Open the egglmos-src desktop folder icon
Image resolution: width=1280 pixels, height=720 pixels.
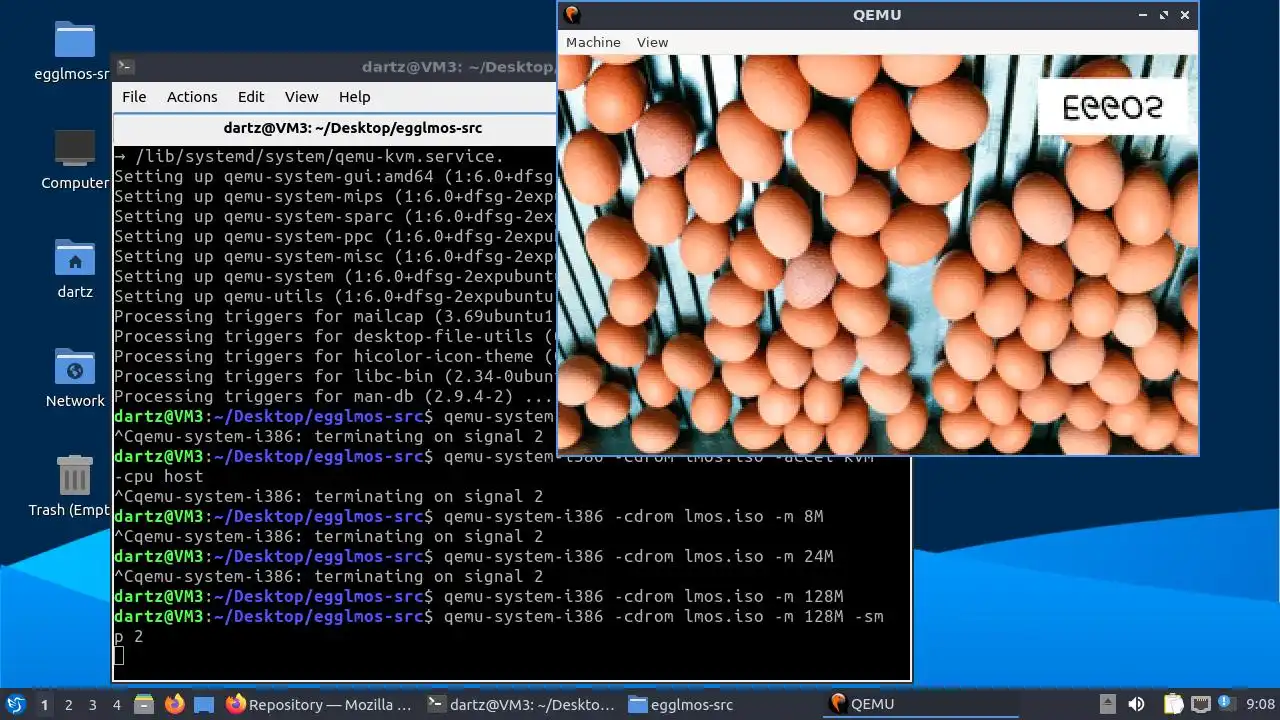coord(75,40)
